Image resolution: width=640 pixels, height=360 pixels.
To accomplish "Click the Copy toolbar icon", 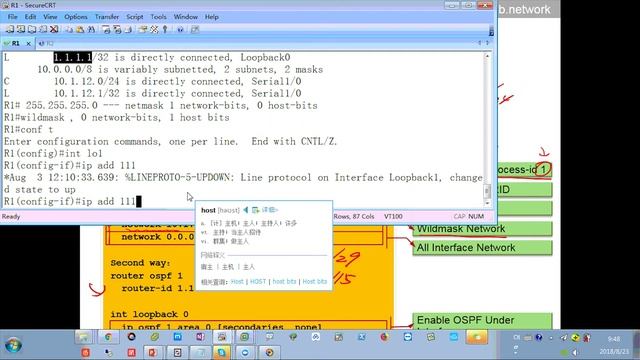I will [x=69, y=29].
